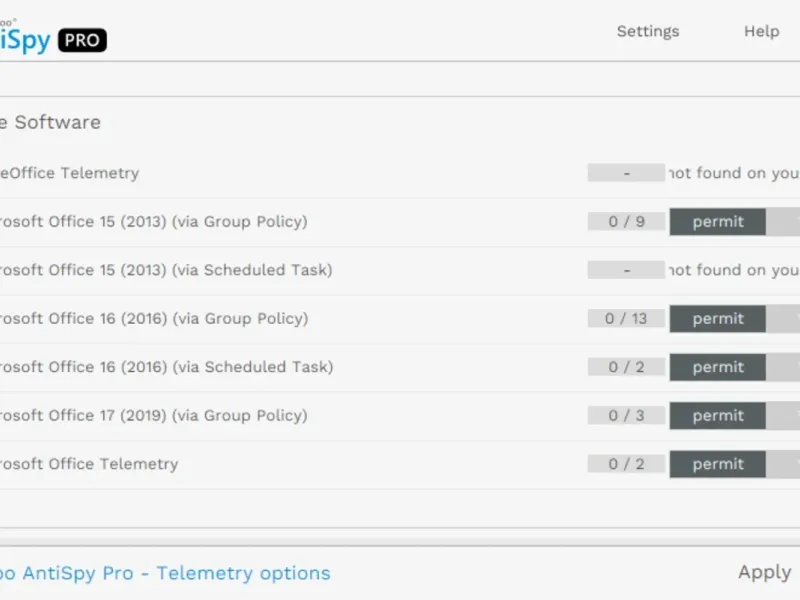
Task: Click the 0 / 9 counter badge
Action: coord(626,222)
